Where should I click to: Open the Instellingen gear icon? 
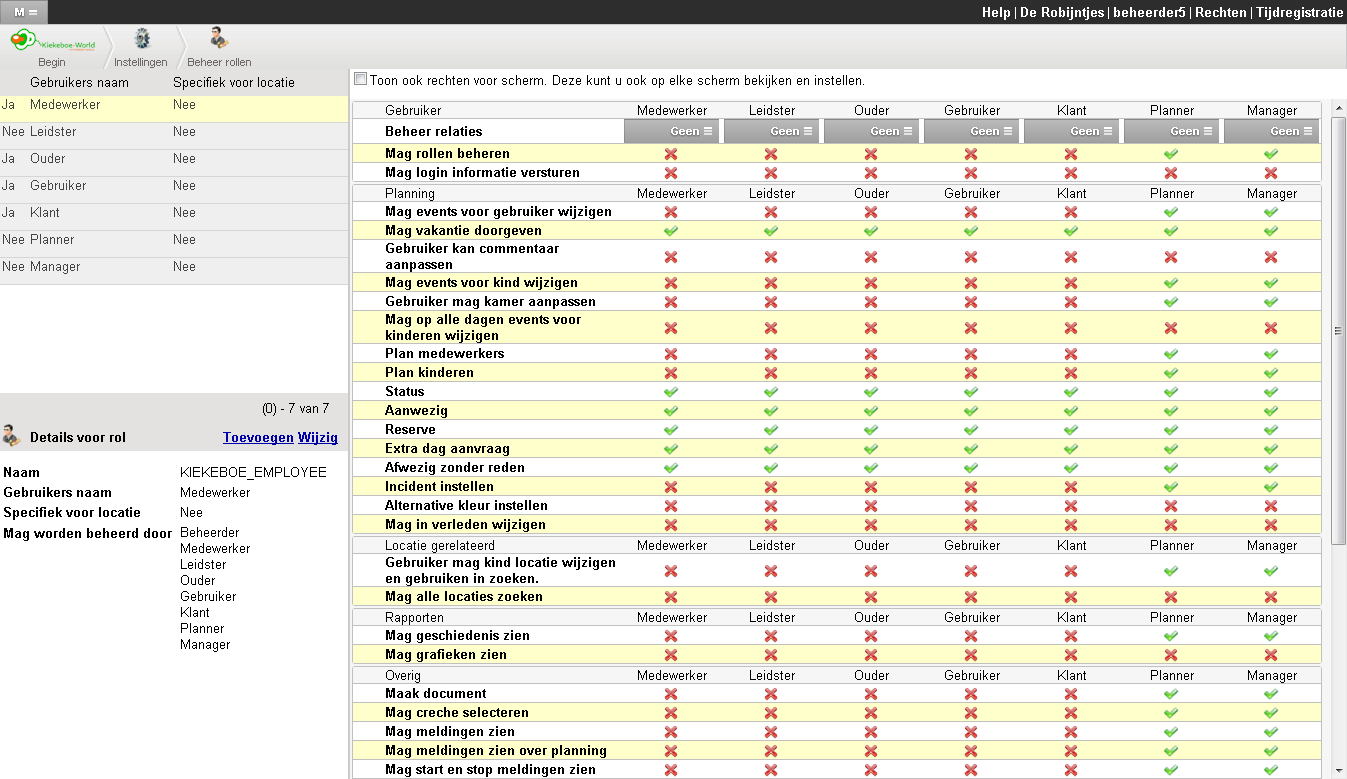pos(141,40)
